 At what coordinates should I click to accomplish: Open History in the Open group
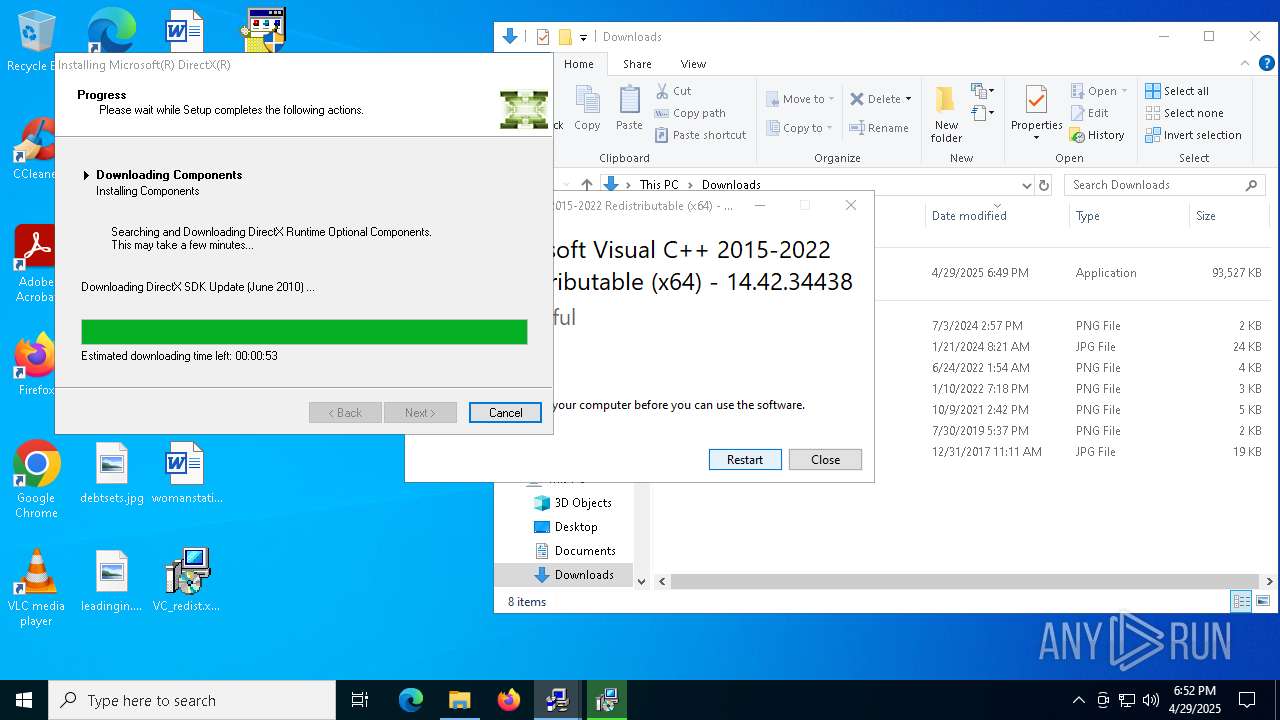point(1097,135)
